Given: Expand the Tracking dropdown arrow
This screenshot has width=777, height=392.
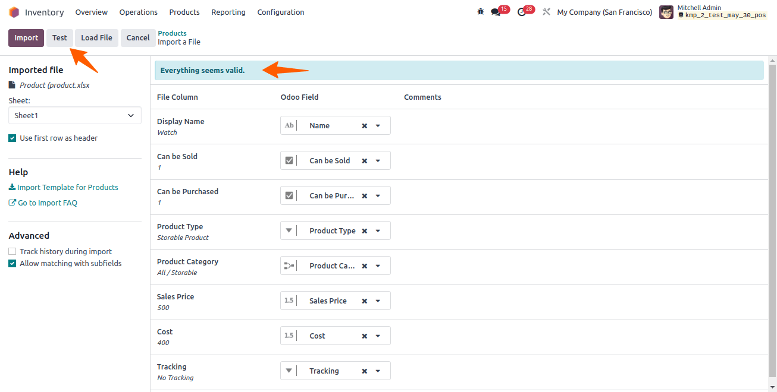Looking at the screenshot, I should coord(378,371).
